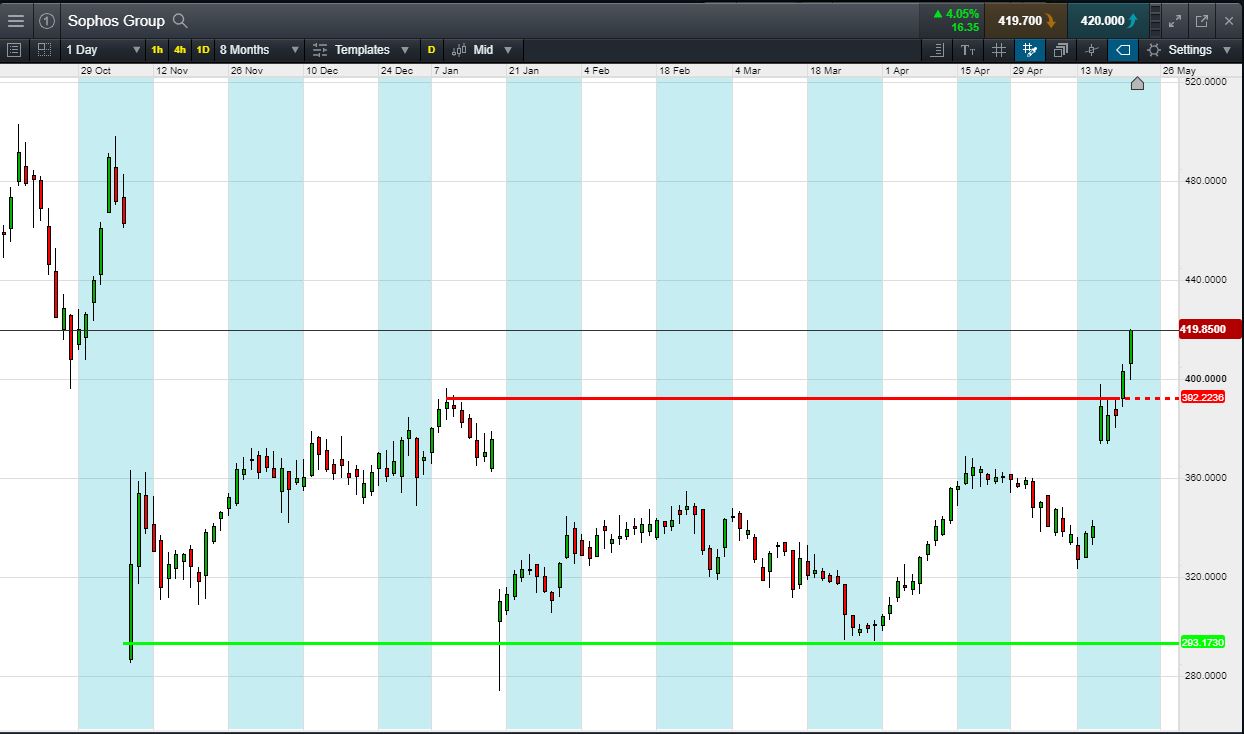Click the Sophos Group product title
Image resolution: width=1244 pixels, height=734 pixels.
[x=116, y=20]
